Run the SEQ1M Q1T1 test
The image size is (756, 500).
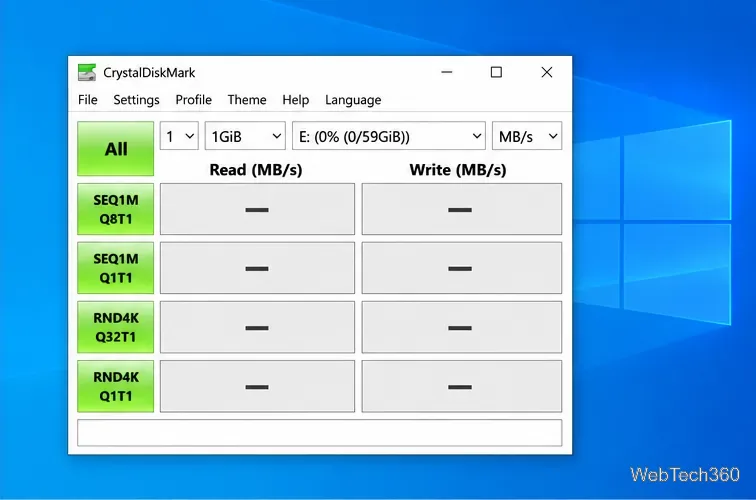pyautogui.click(x=116, y=268)
